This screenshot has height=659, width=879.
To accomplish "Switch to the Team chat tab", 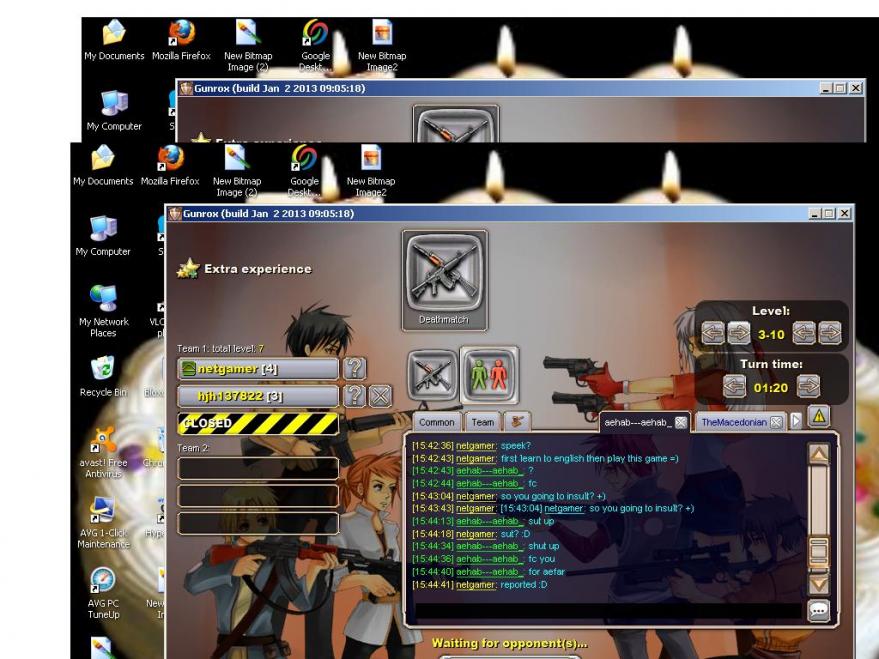I will tap(483, 423).
